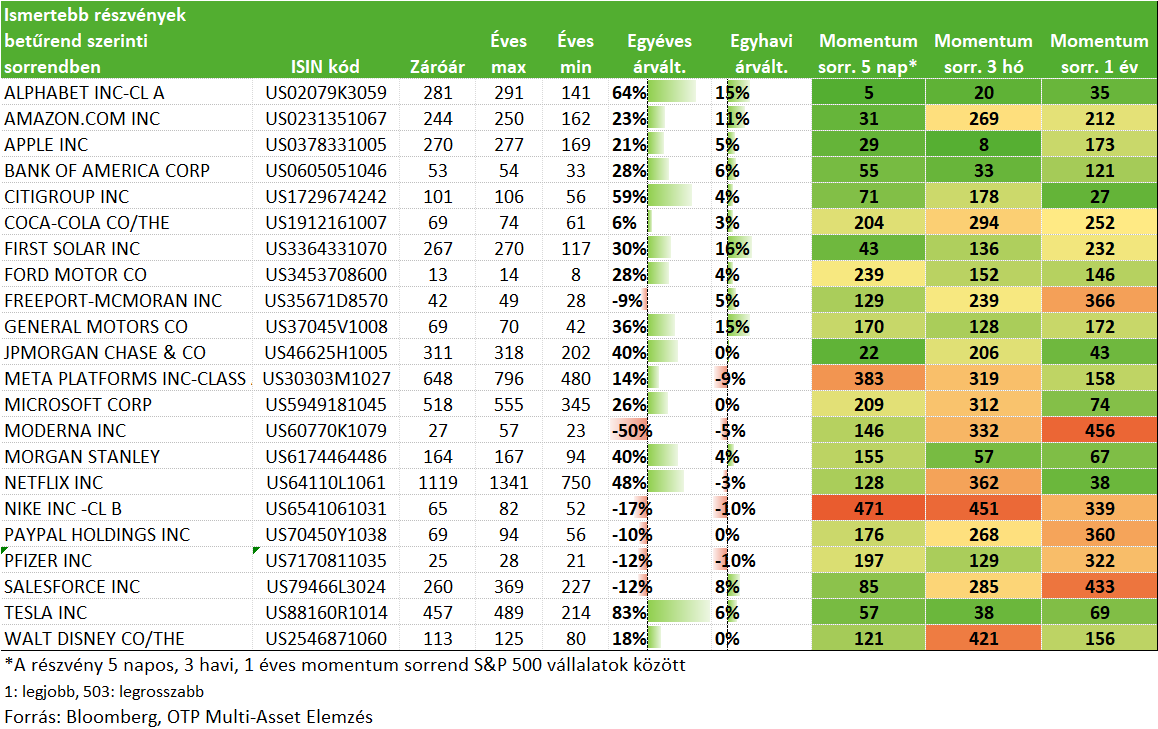
Task: Click Apple's green 8 three-month momentum cell
Action: (984, 144)
